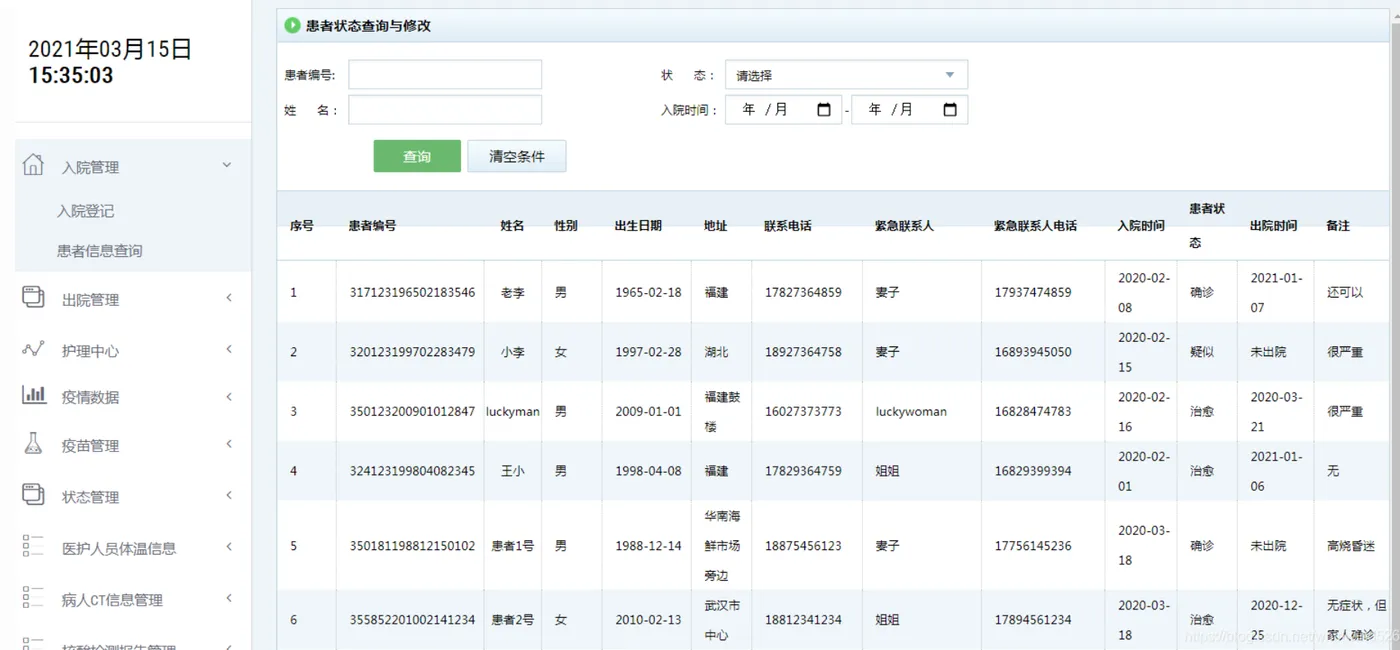Click the start 入院时间 date field
Screen dimensions: 1400x650
click(x=784, y=110)
